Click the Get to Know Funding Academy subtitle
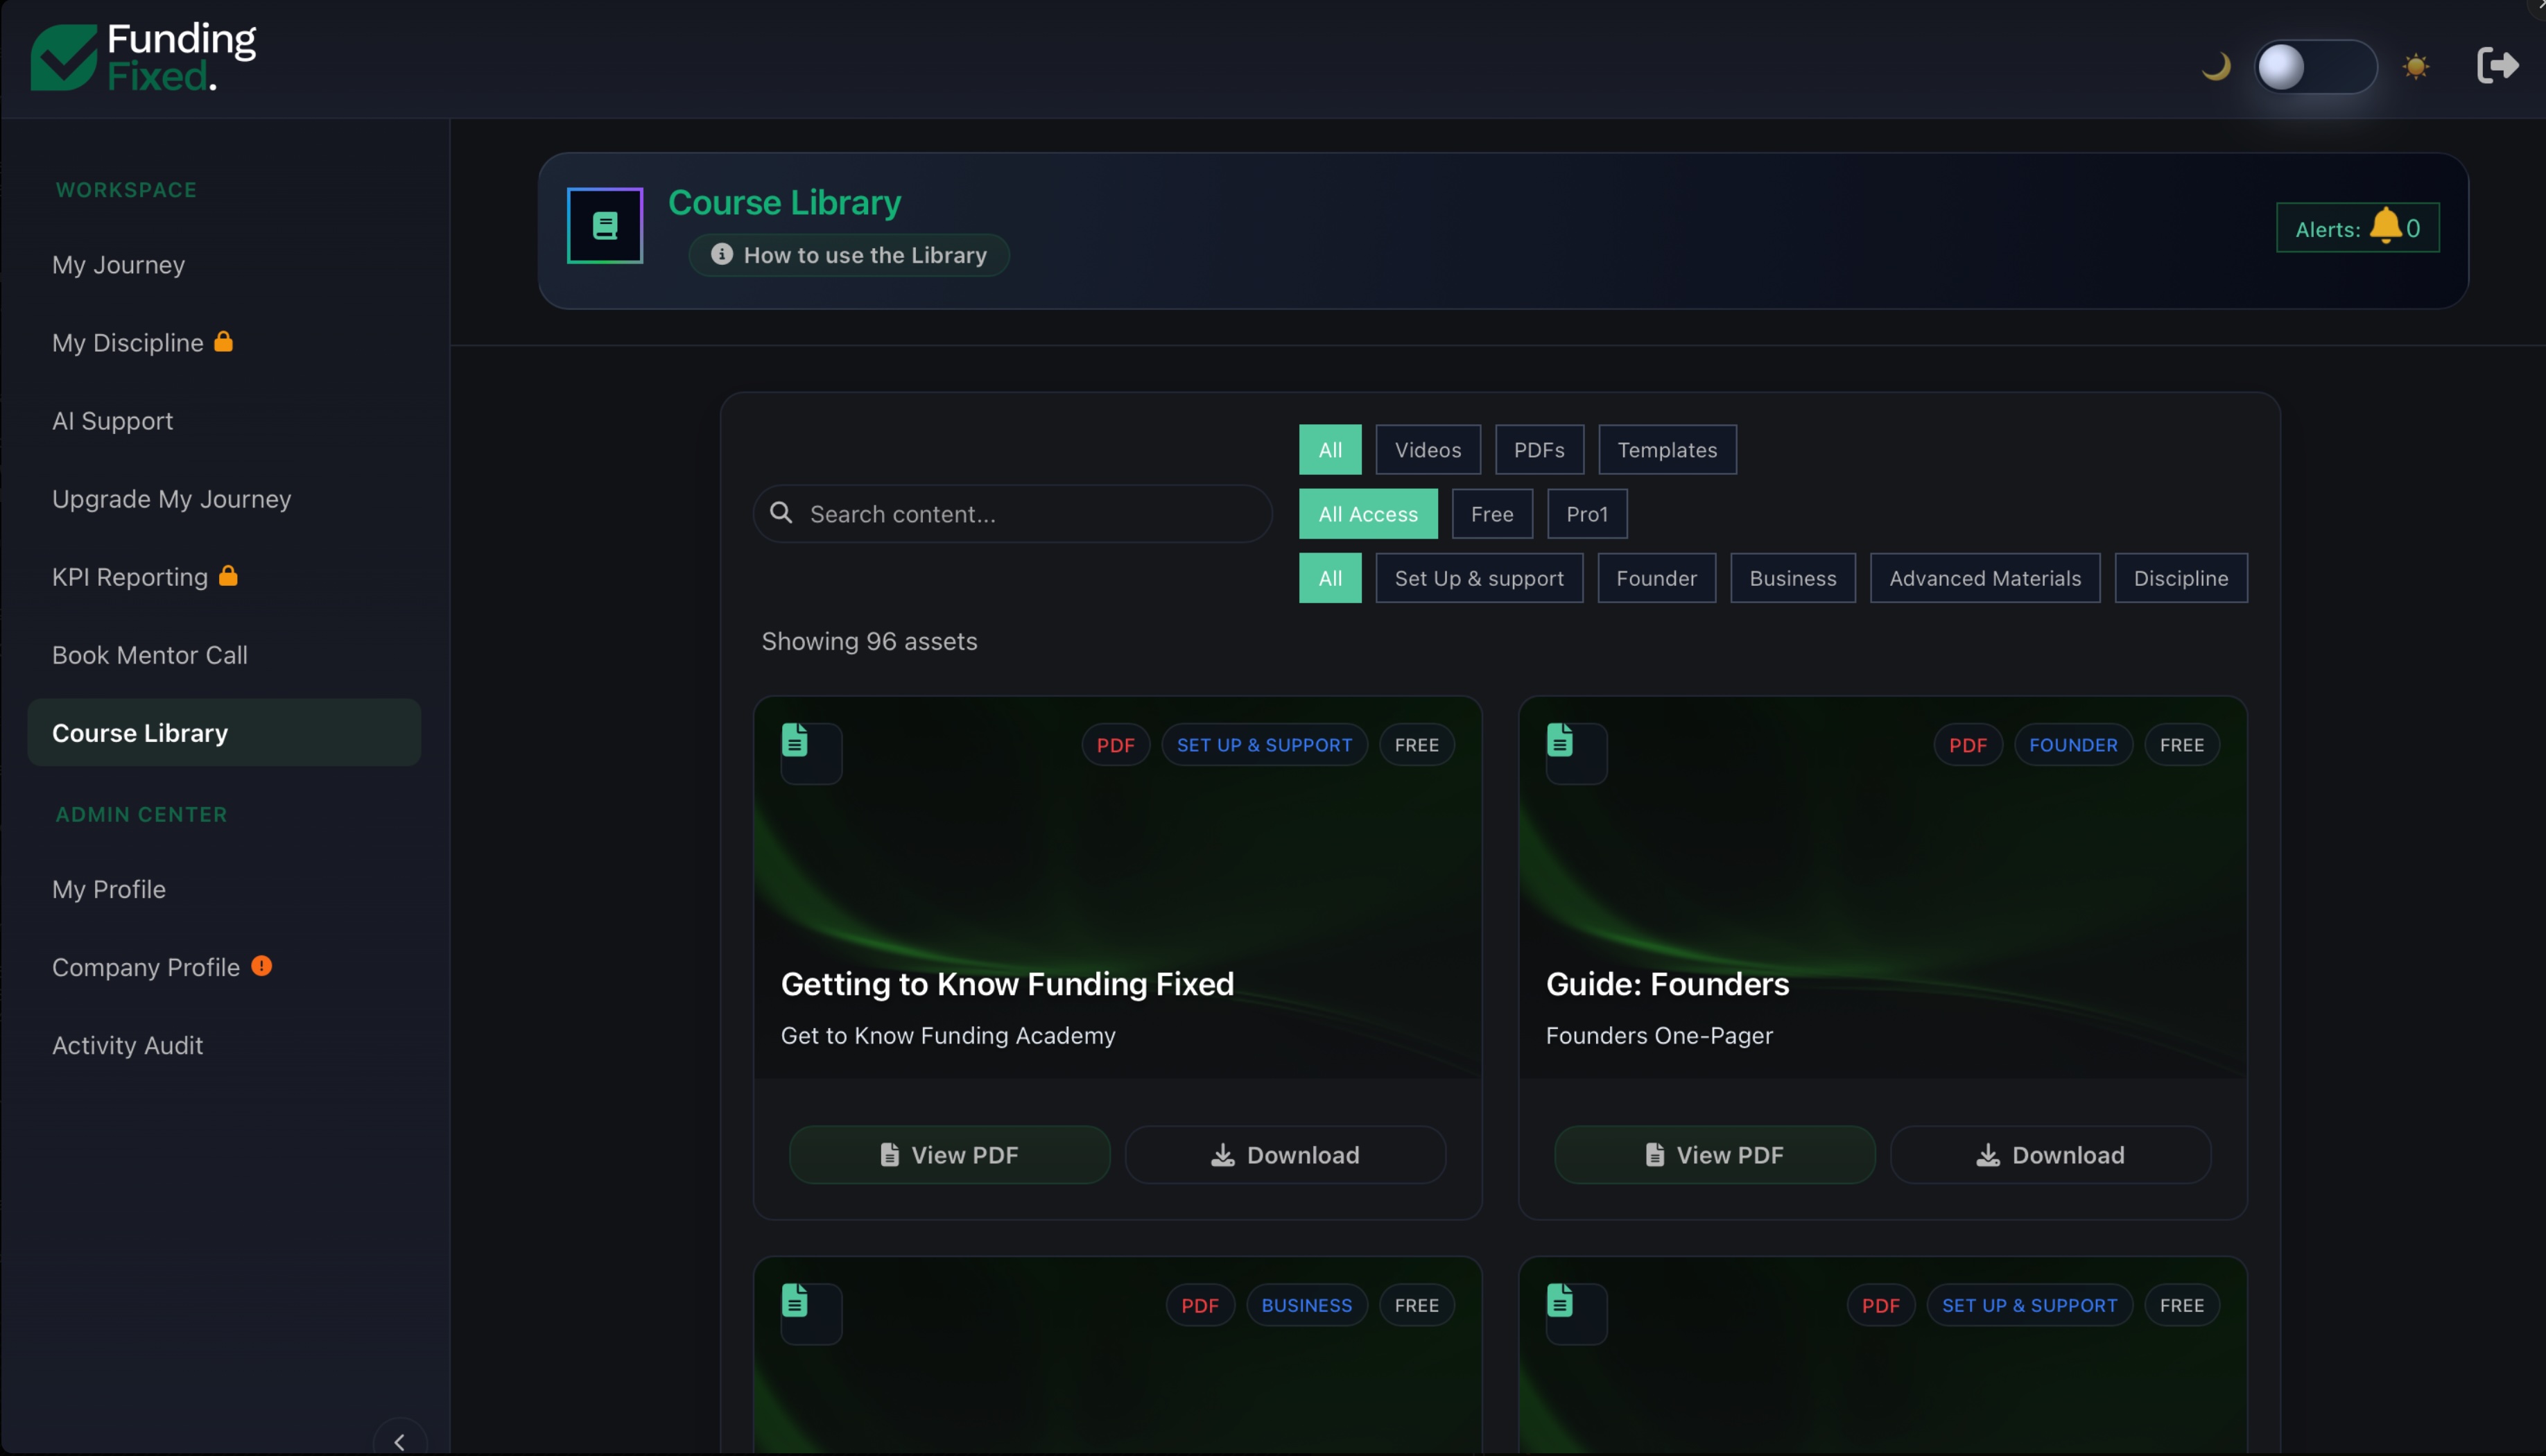The height and width of the screenshot is (1456, 2546). pyautogui.click(x=948, y=1035)
